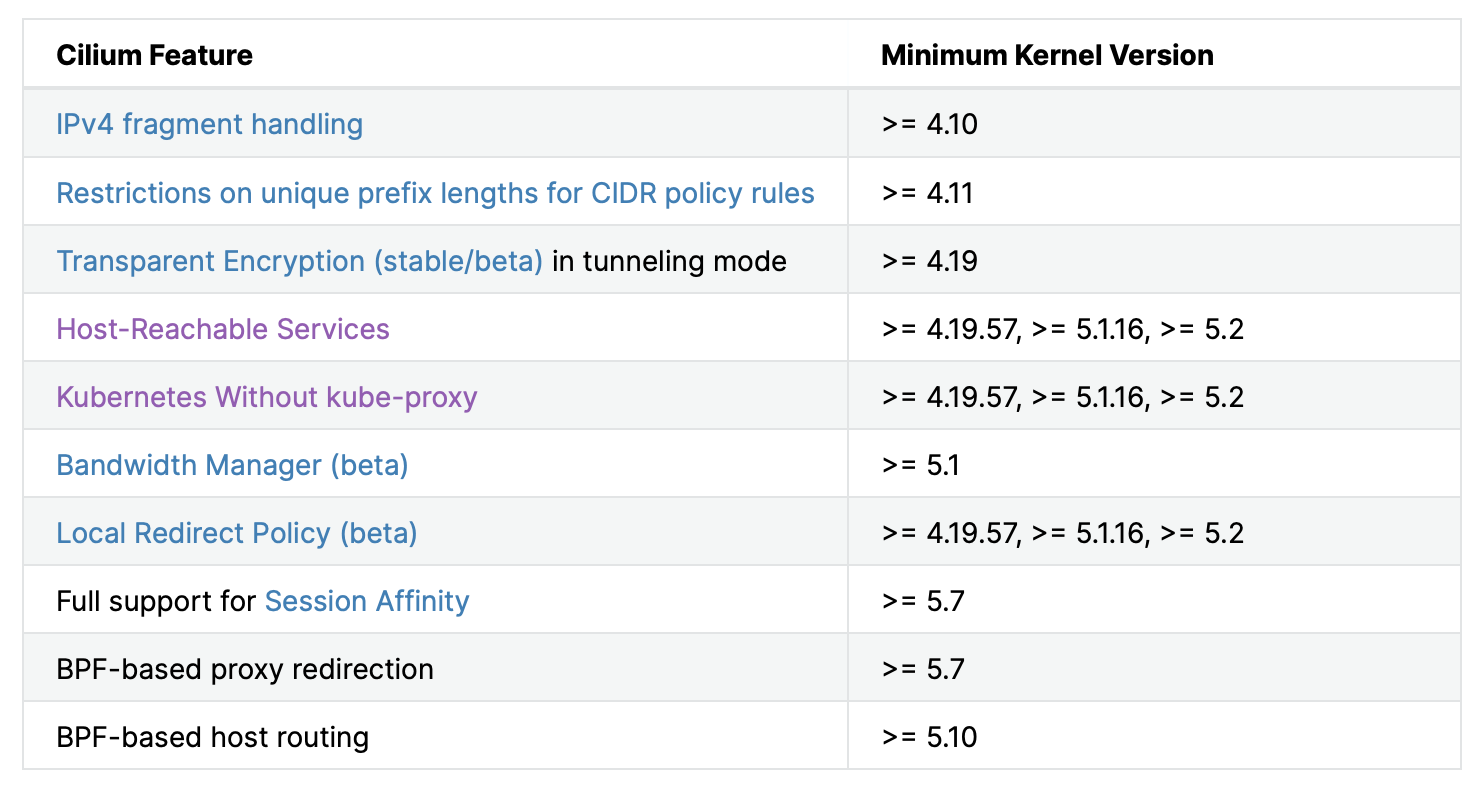This screenshot has width=1480, height=796.
Task: Follow the Session Affinity link
Action: 366,601
